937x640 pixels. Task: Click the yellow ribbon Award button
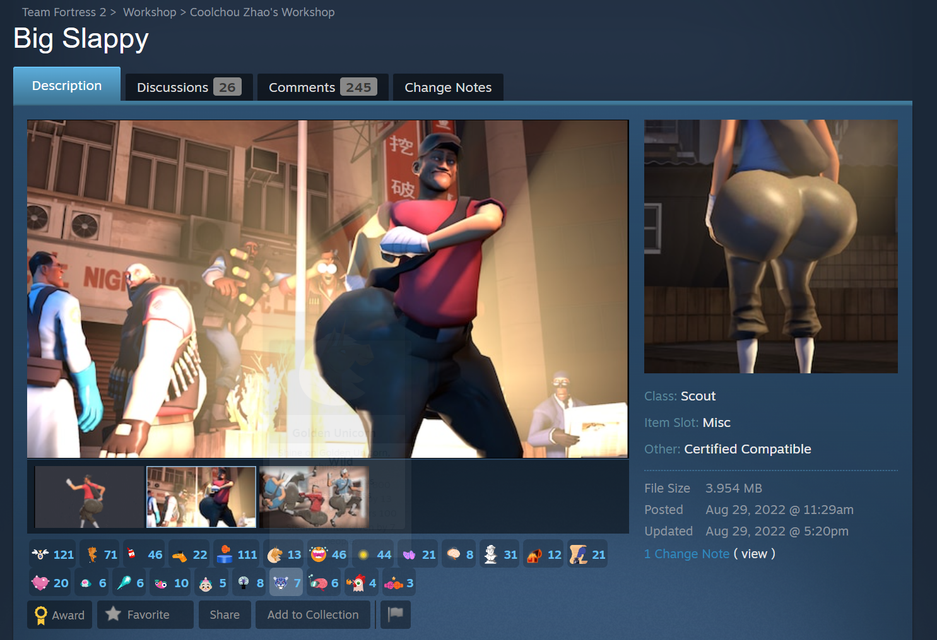(x=59, y=614)
